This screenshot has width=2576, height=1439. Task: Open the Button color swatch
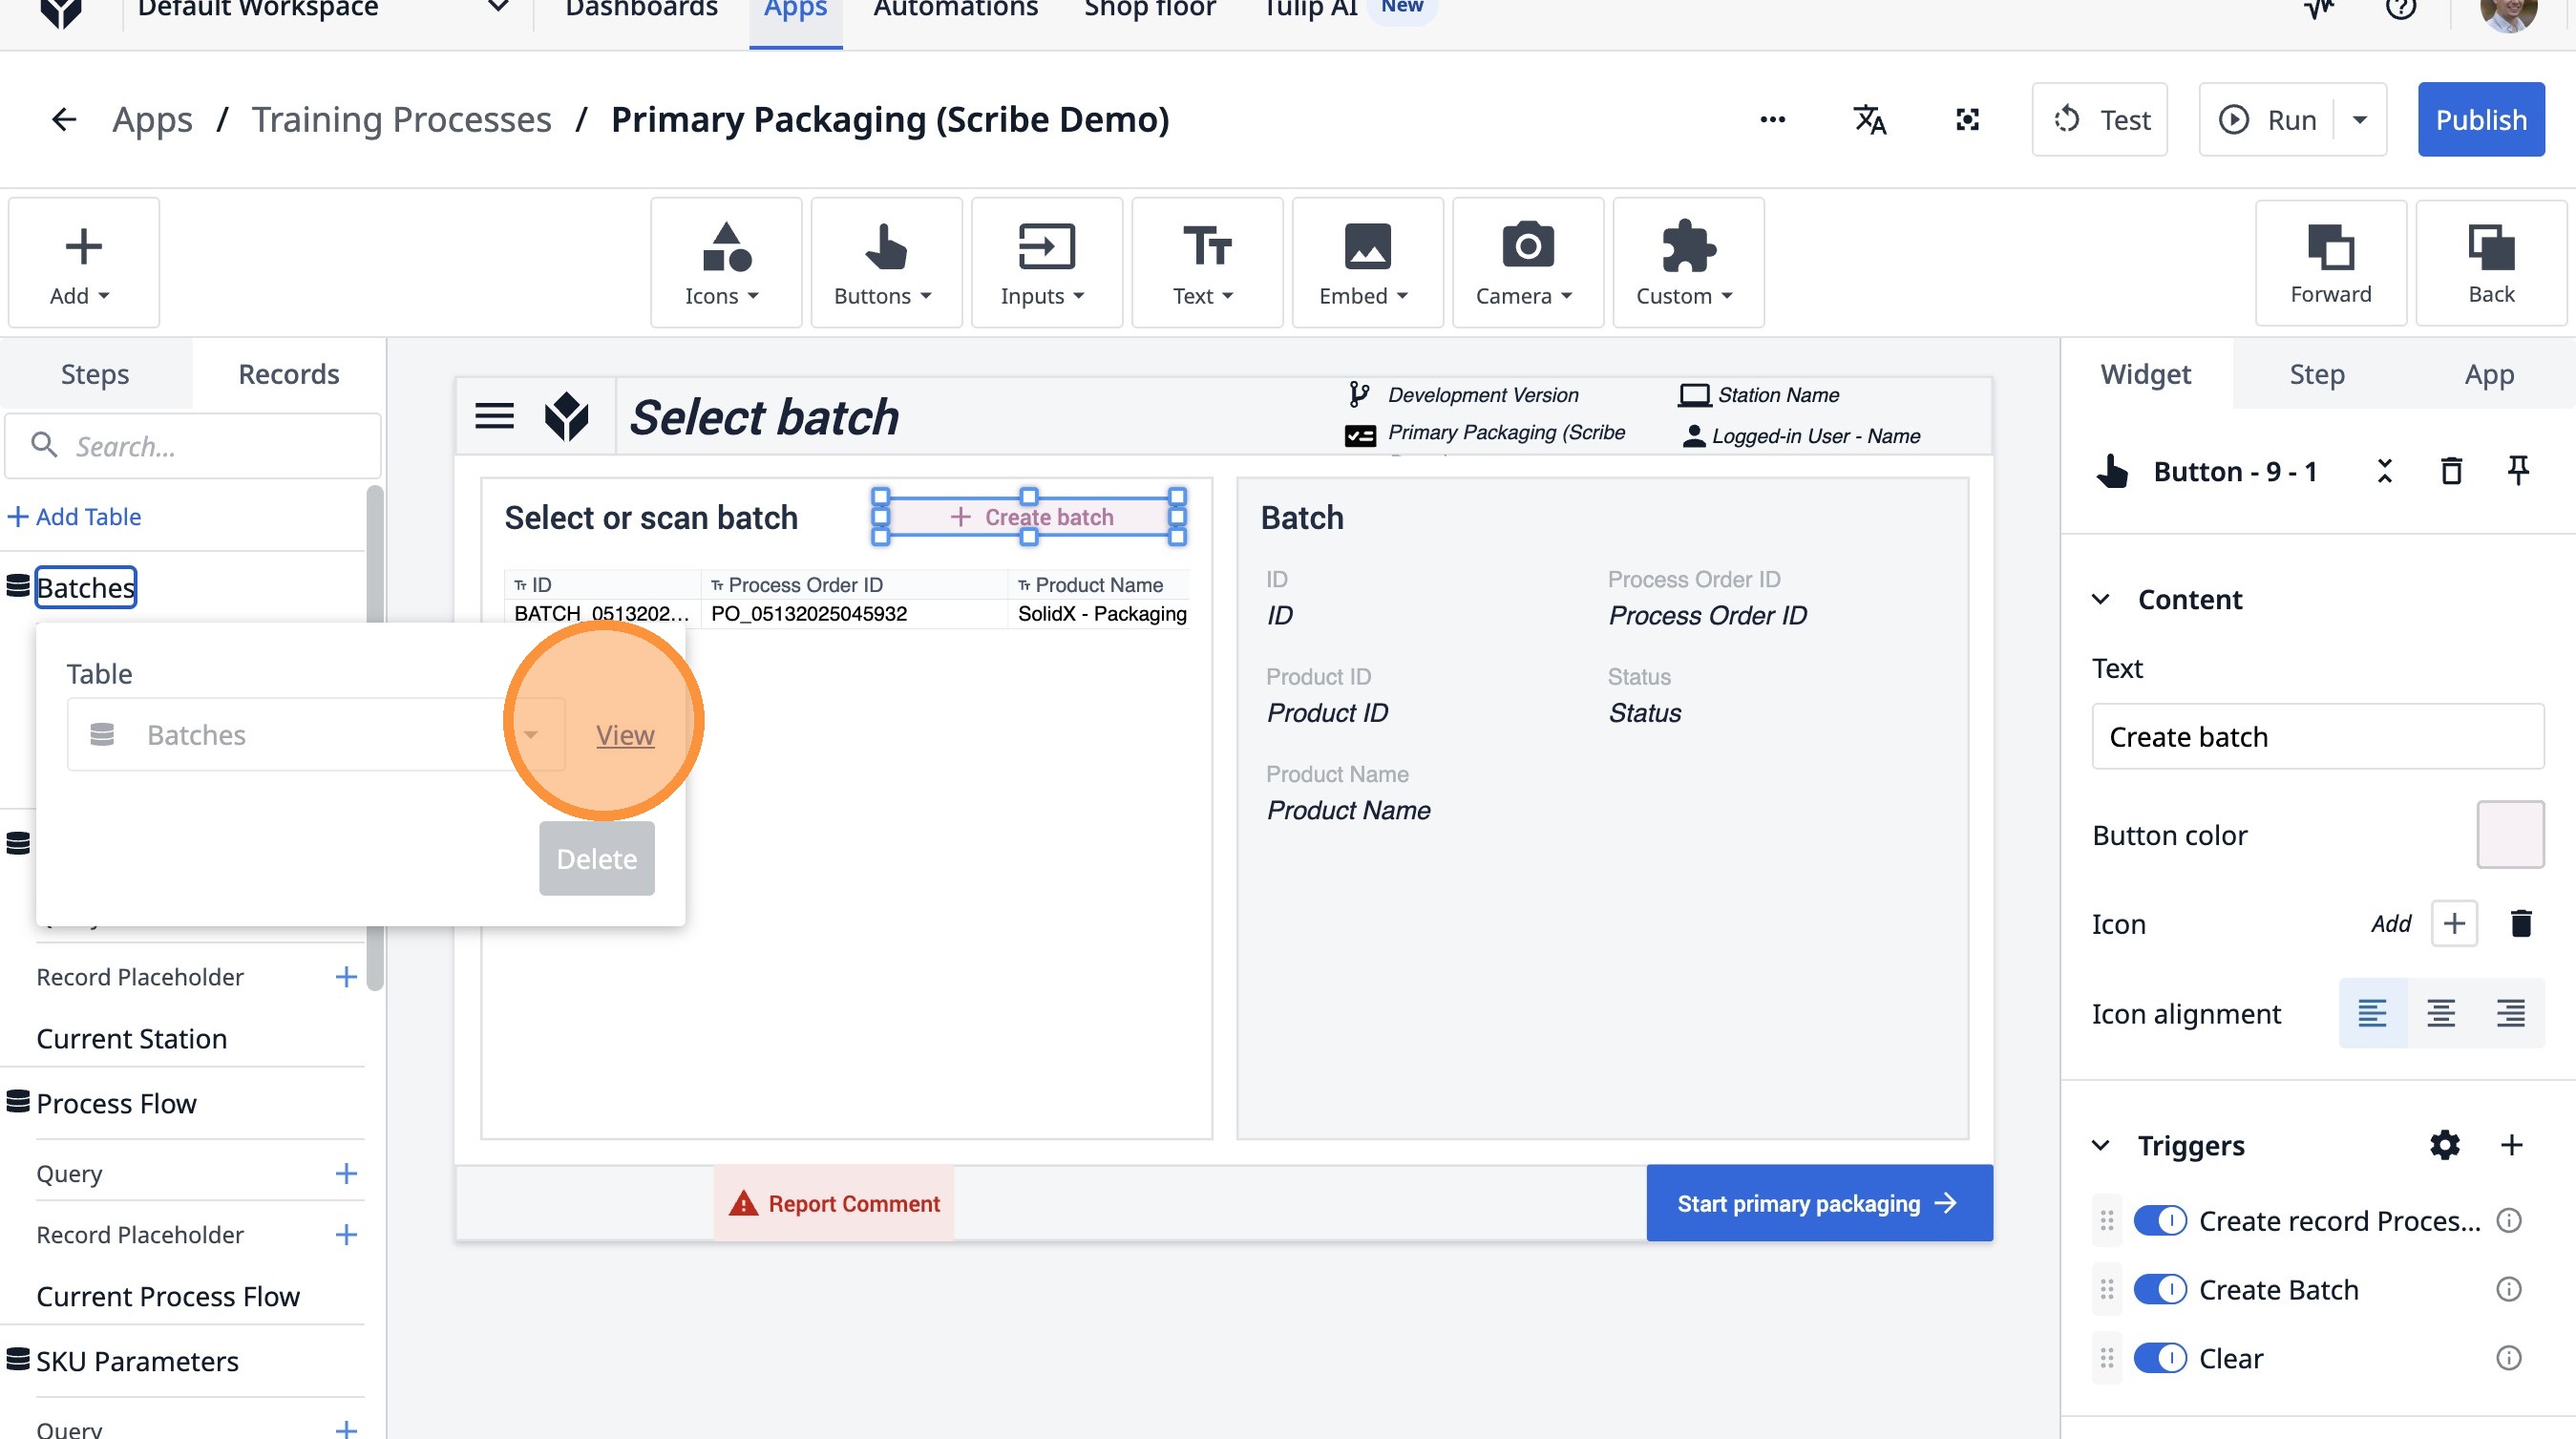[2509, 834]
